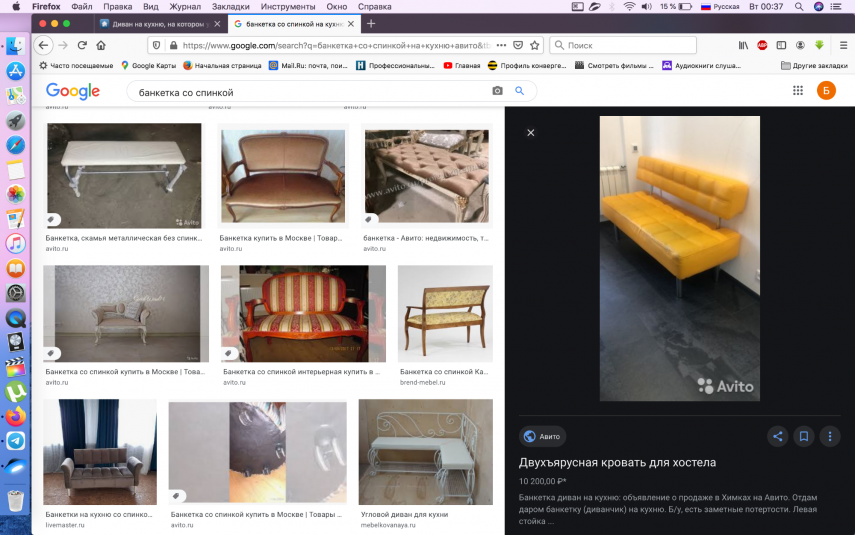The image size is (855, 535).
Task: Open Finder from the Dock
Action: point(15,46)
